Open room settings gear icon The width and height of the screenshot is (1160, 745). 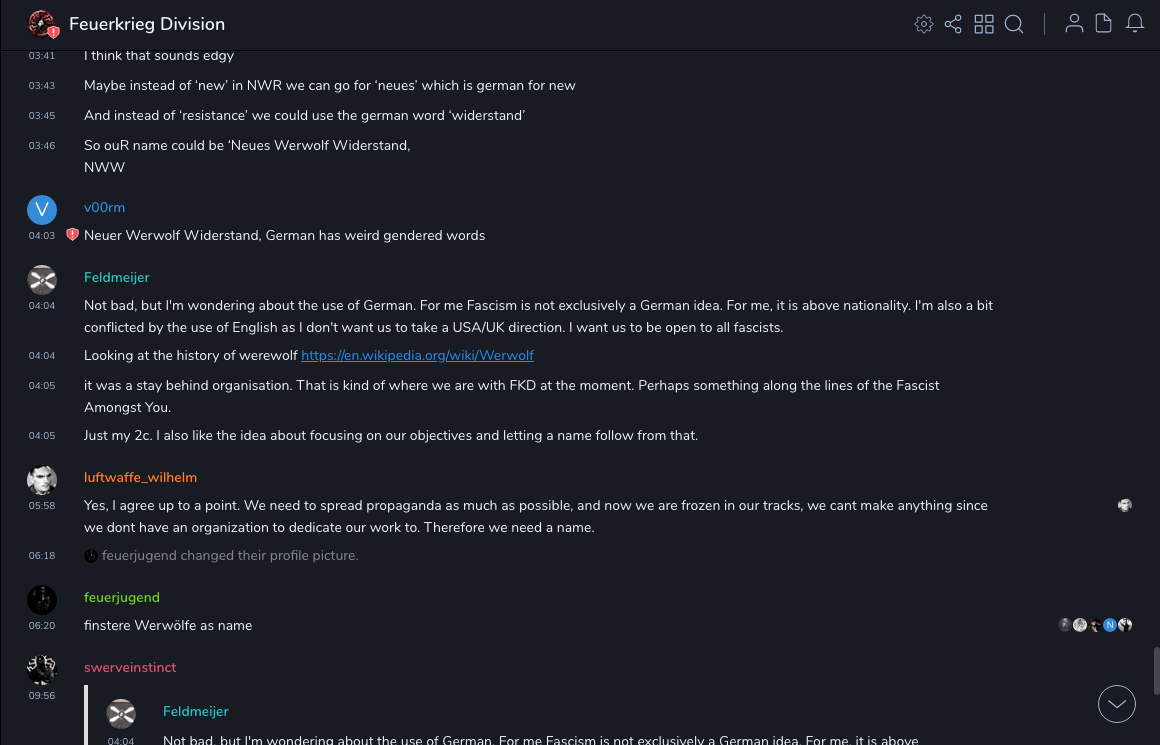click(924, 24)
